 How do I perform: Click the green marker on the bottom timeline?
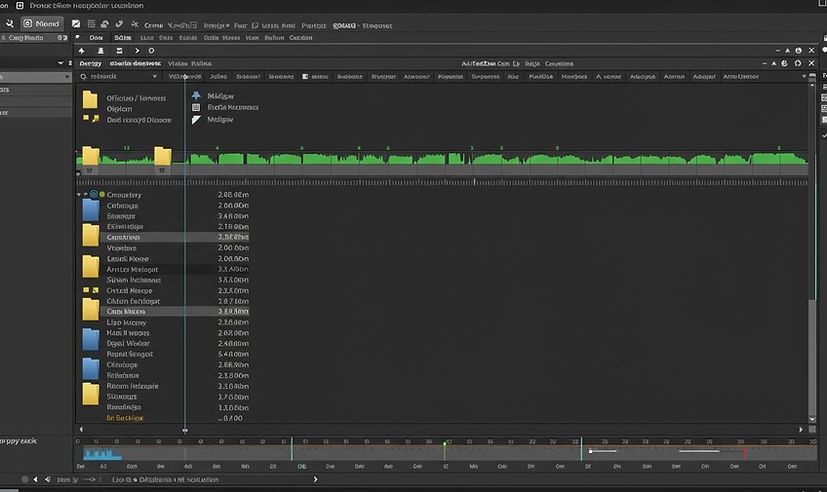point(445,450)
